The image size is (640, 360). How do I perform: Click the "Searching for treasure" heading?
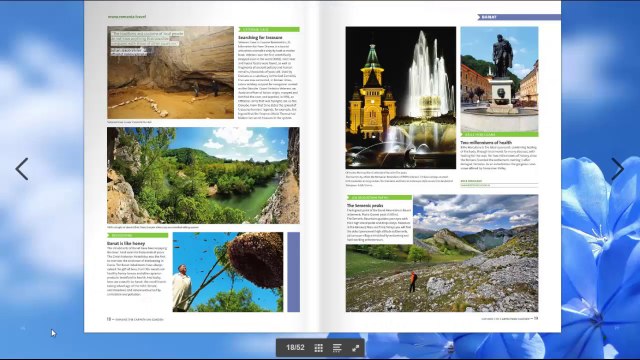260,37
